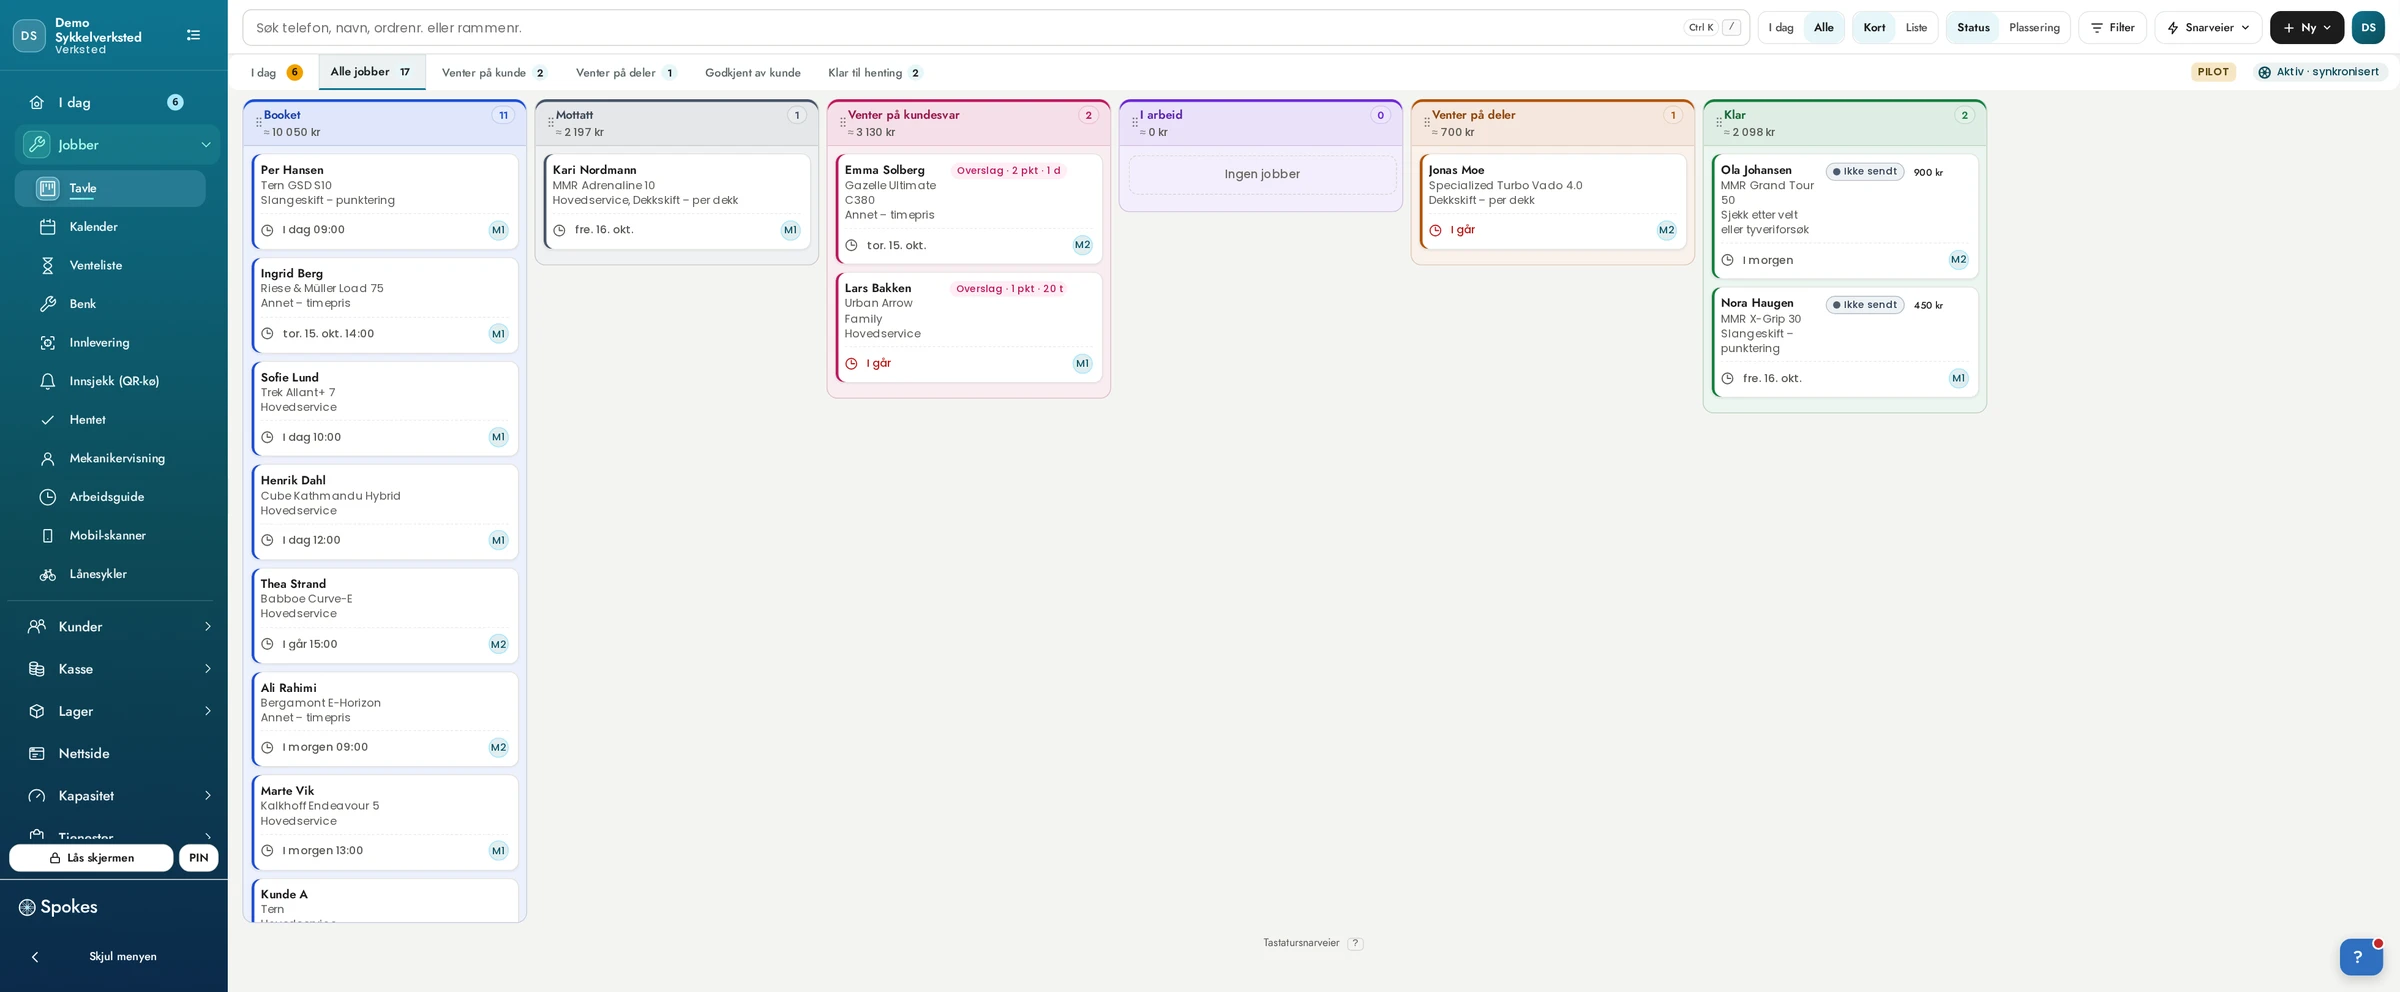Click the Lås skjermen button
Screen dimensions: 2400x992
91,858
